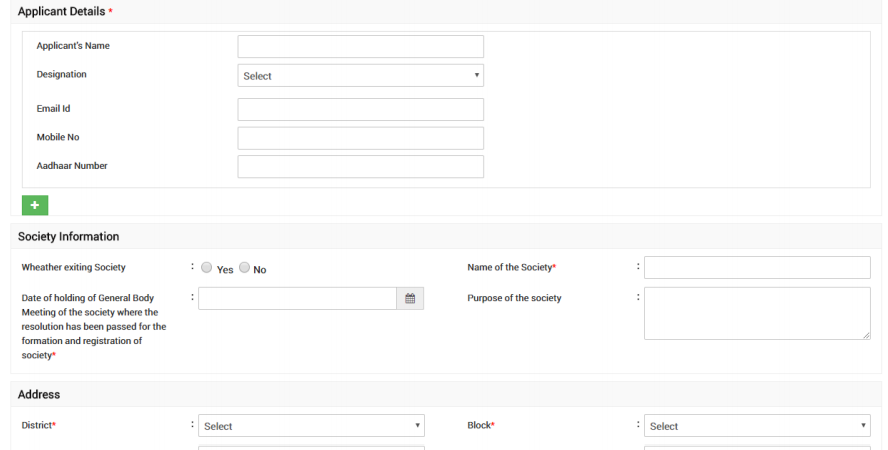
Task: Click the District dropdown arrow
Action: [418, 426]
